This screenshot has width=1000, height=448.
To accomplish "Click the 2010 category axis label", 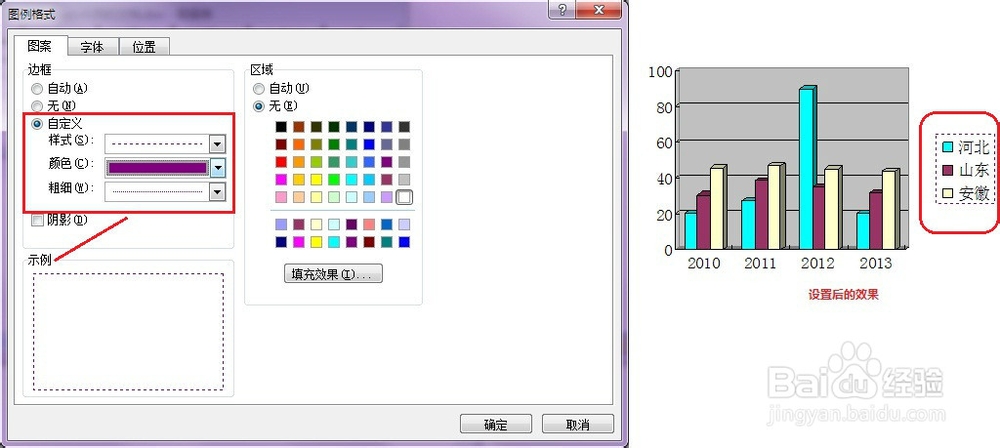I will (x=703, y=263).
